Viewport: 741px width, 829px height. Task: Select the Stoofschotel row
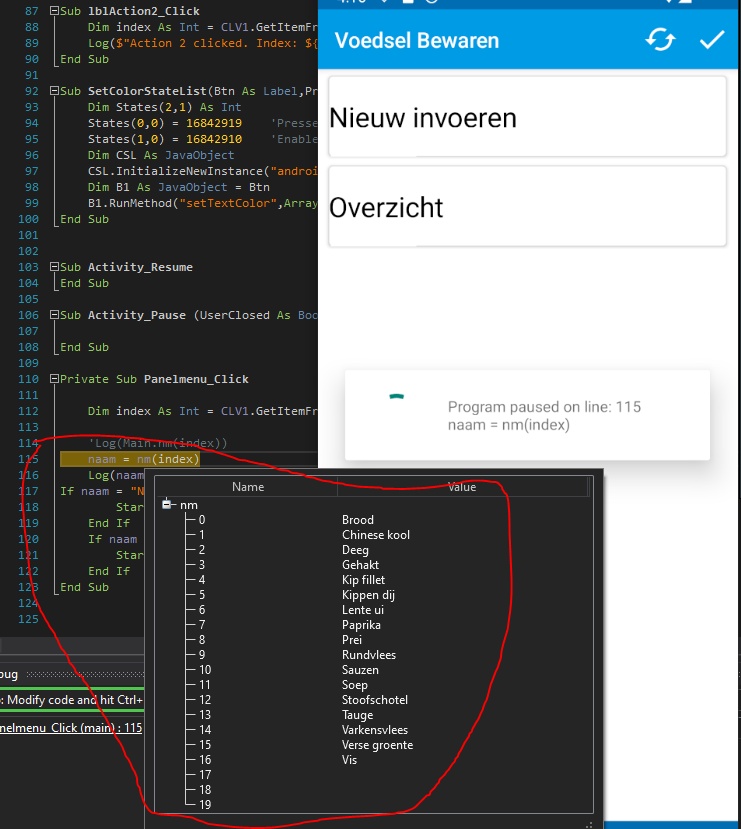click(374, 699)
